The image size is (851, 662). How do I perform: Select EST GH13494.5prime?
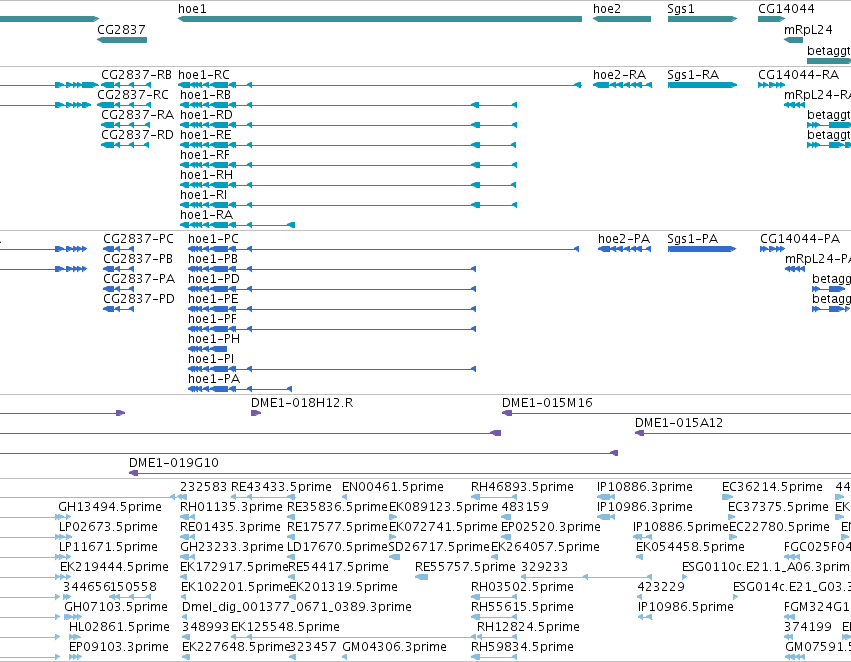click(110, 507)
